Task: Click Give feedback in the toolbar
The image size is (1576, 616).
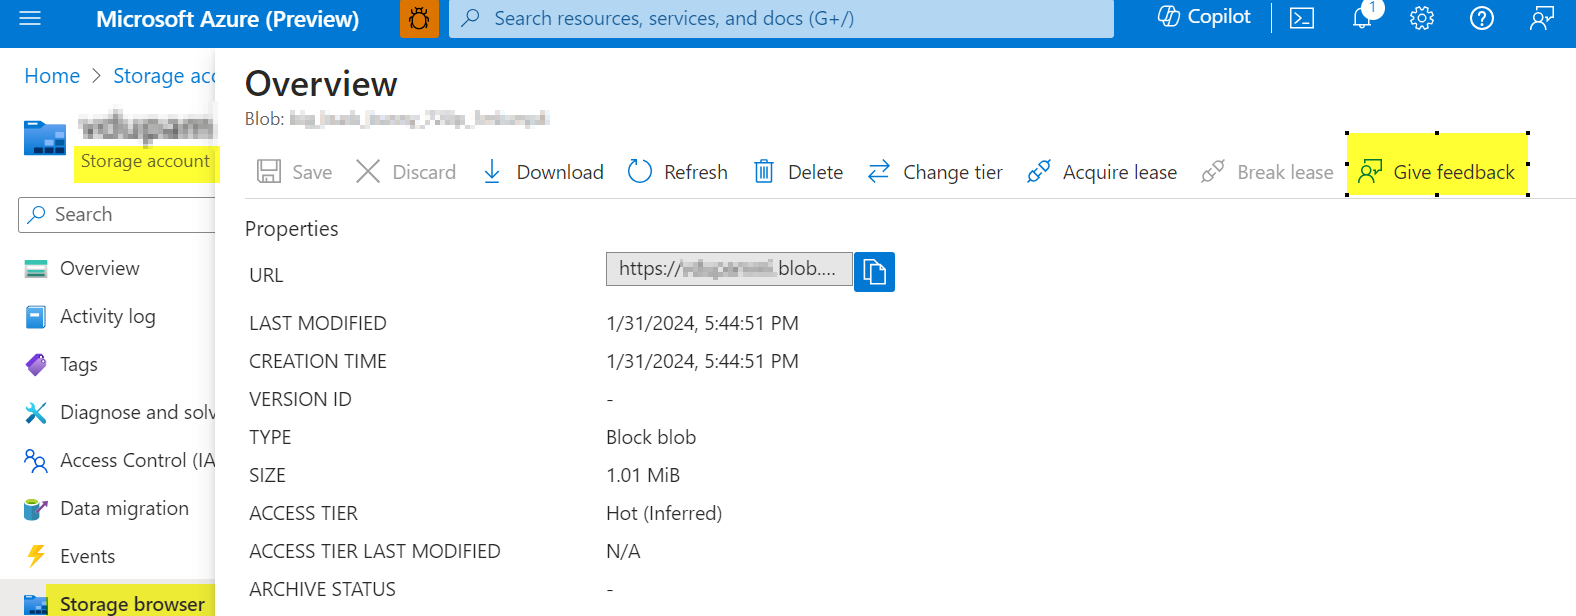Action: pyautogui.click(x=1437, y=172)
